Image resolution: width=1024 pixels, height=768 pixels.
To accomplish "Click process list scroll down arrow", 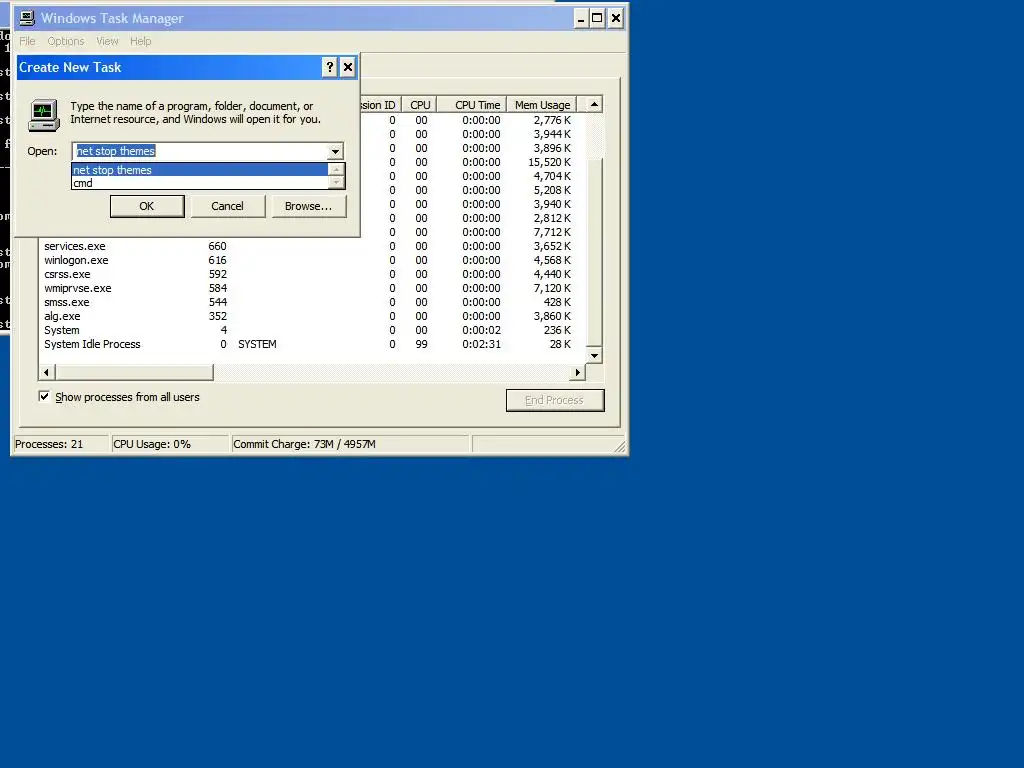I will pyautogui.click(x=594, y=356).
